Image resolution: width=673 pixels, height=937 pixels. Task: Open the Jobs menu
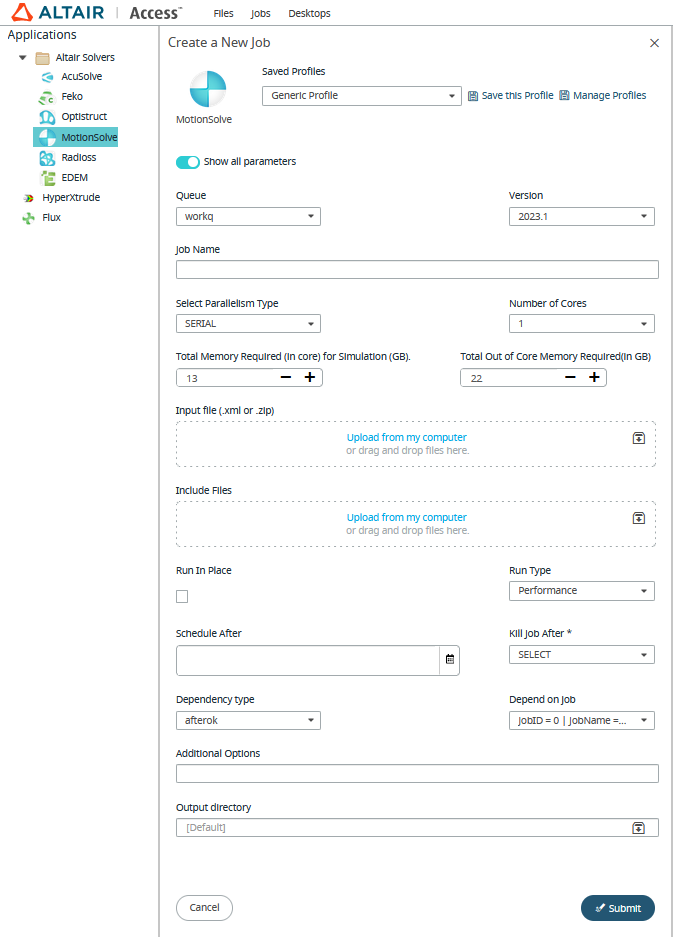[260, 13]
